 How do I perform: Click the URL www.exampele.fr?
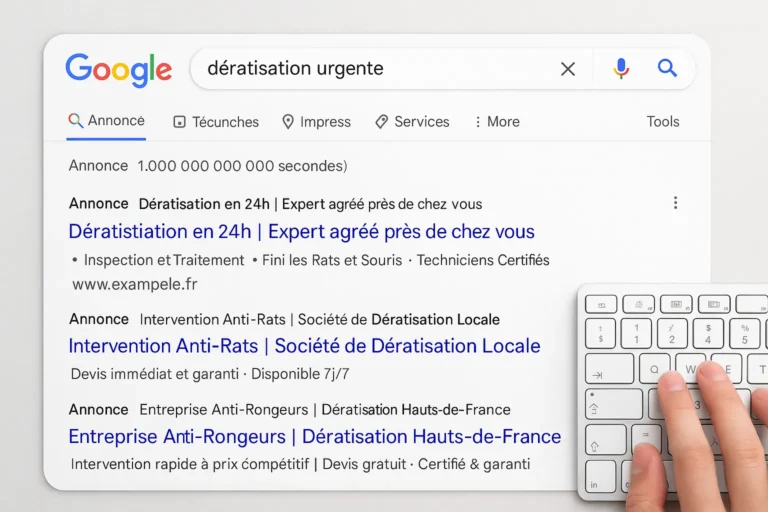(x=135, y=284)
